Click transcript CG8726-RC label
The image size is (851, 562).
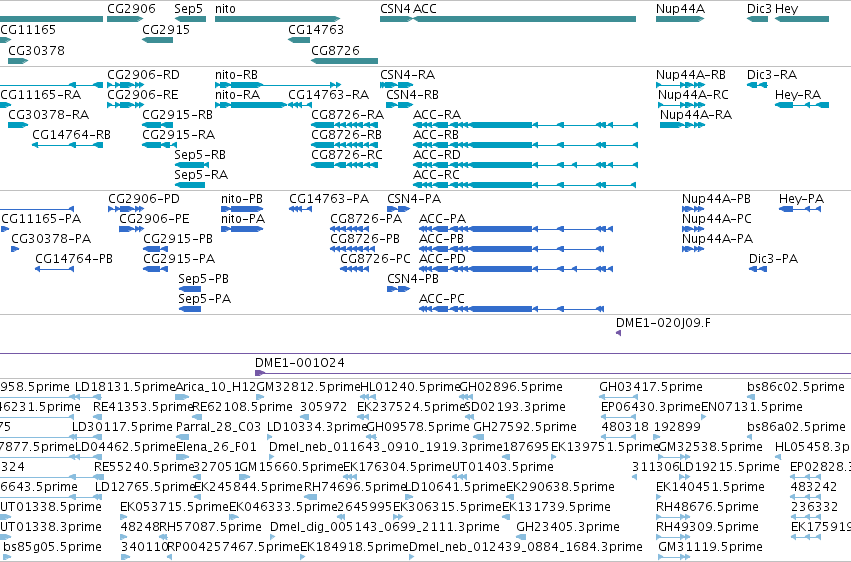click(x=347, y=155)
